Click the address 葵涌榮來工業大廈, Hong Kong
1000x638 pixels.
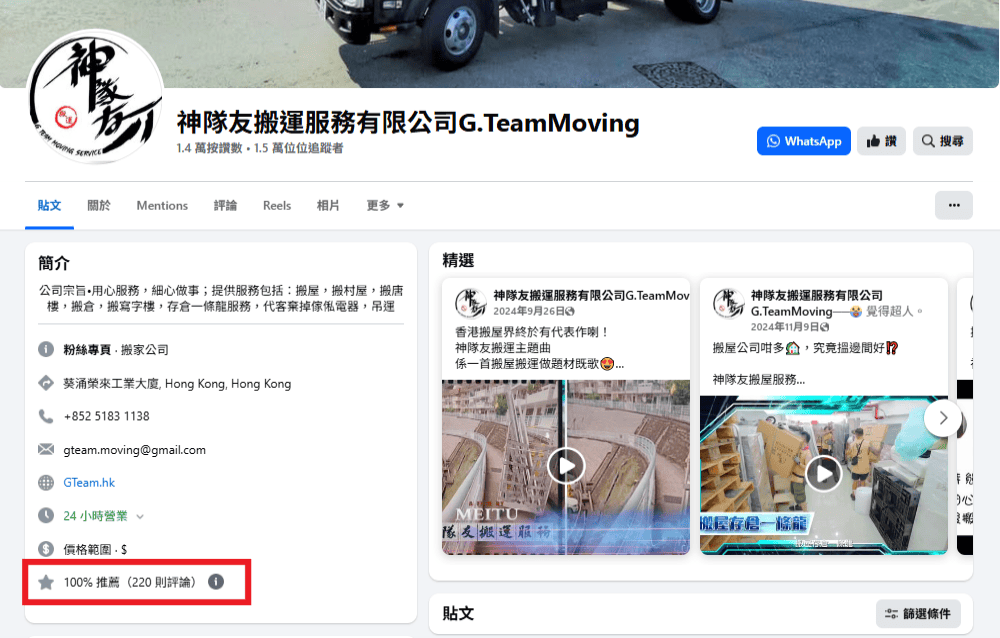point(177,383)
